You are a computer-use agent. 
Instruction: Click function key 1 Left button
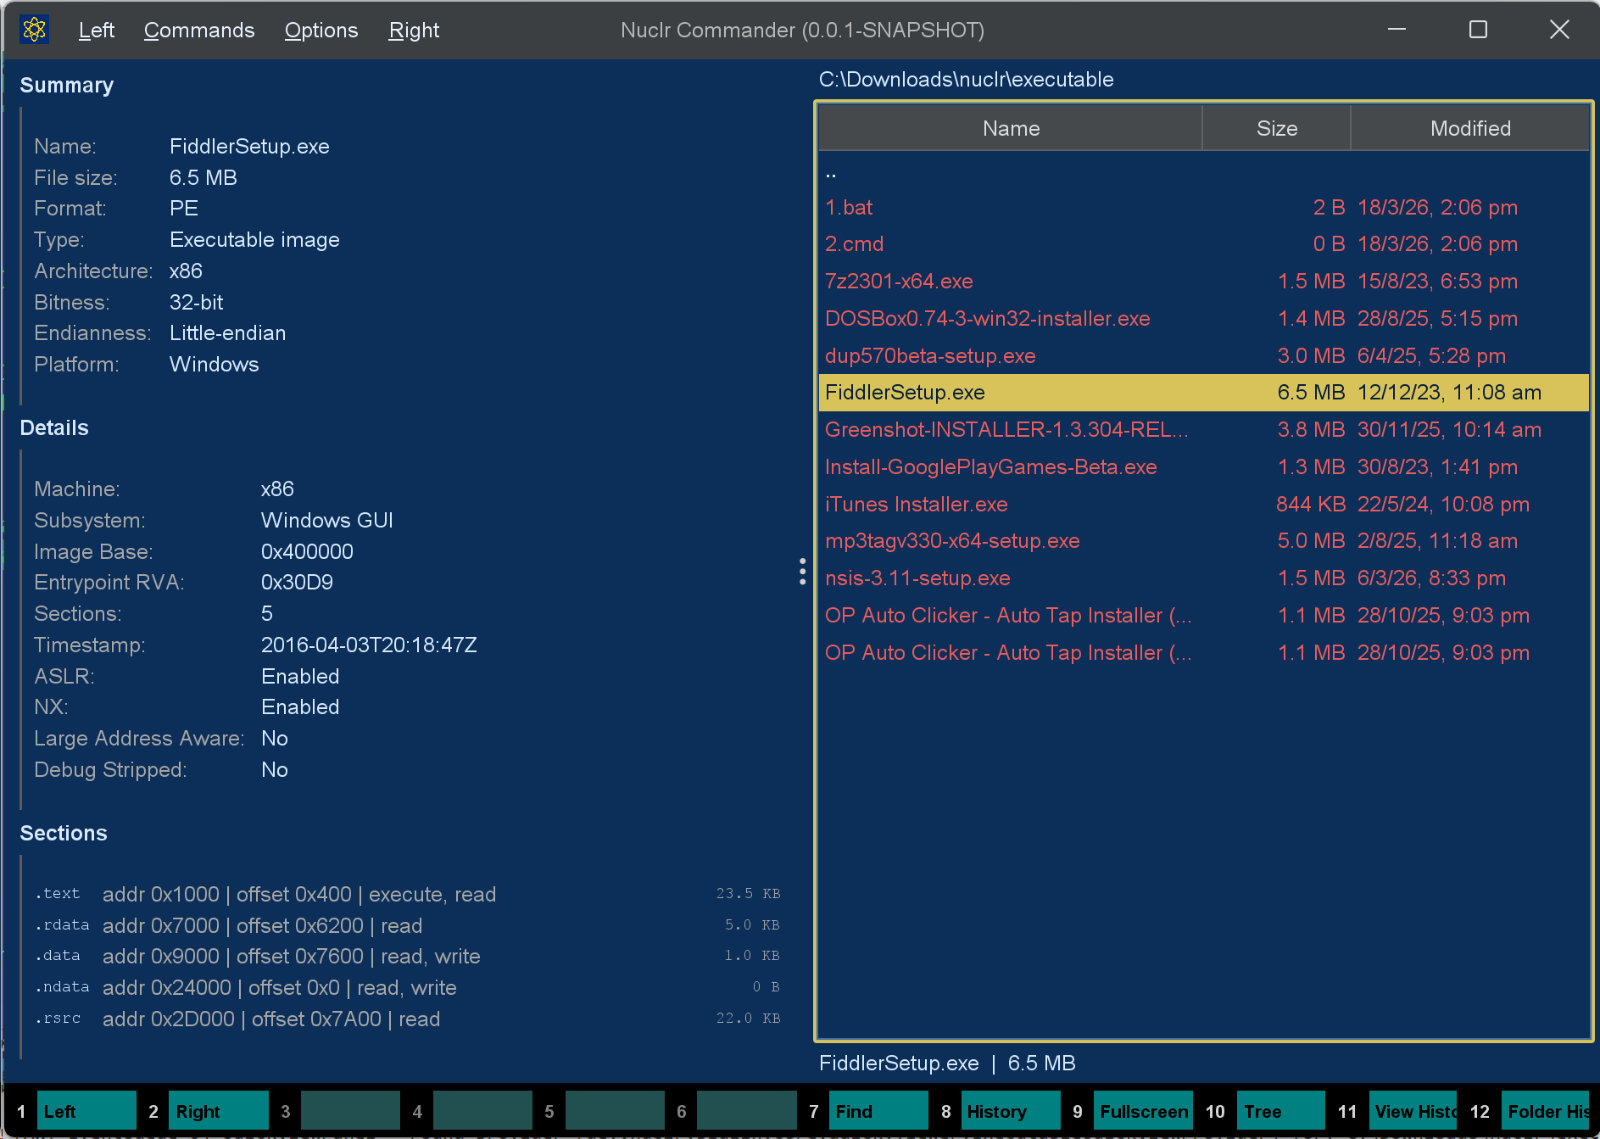pyautogui.click(x=86, y=1111)
